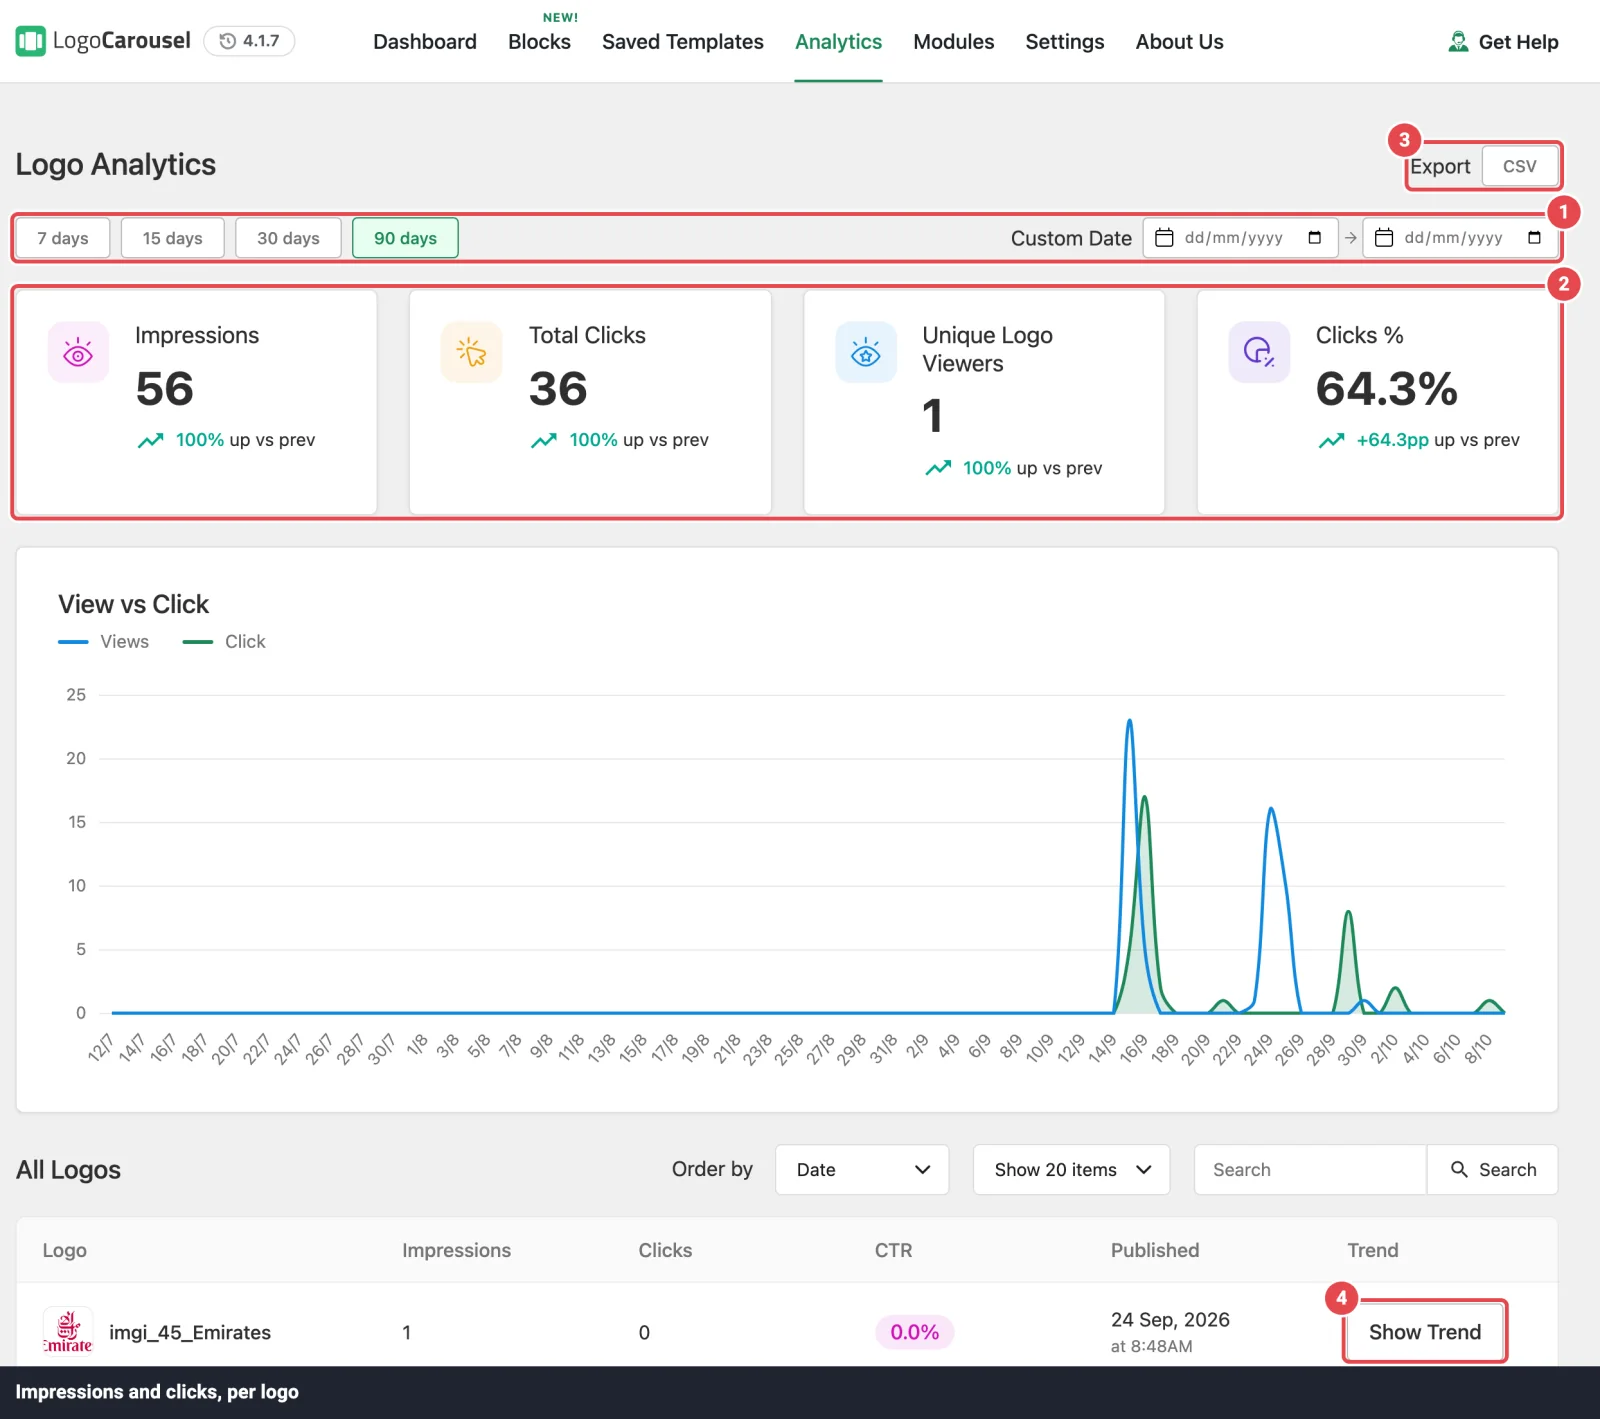Click the Unique Logo Viewers trend arrow icon
The height and width of the screenshot is (1419, 1600).
coord(938,468)
